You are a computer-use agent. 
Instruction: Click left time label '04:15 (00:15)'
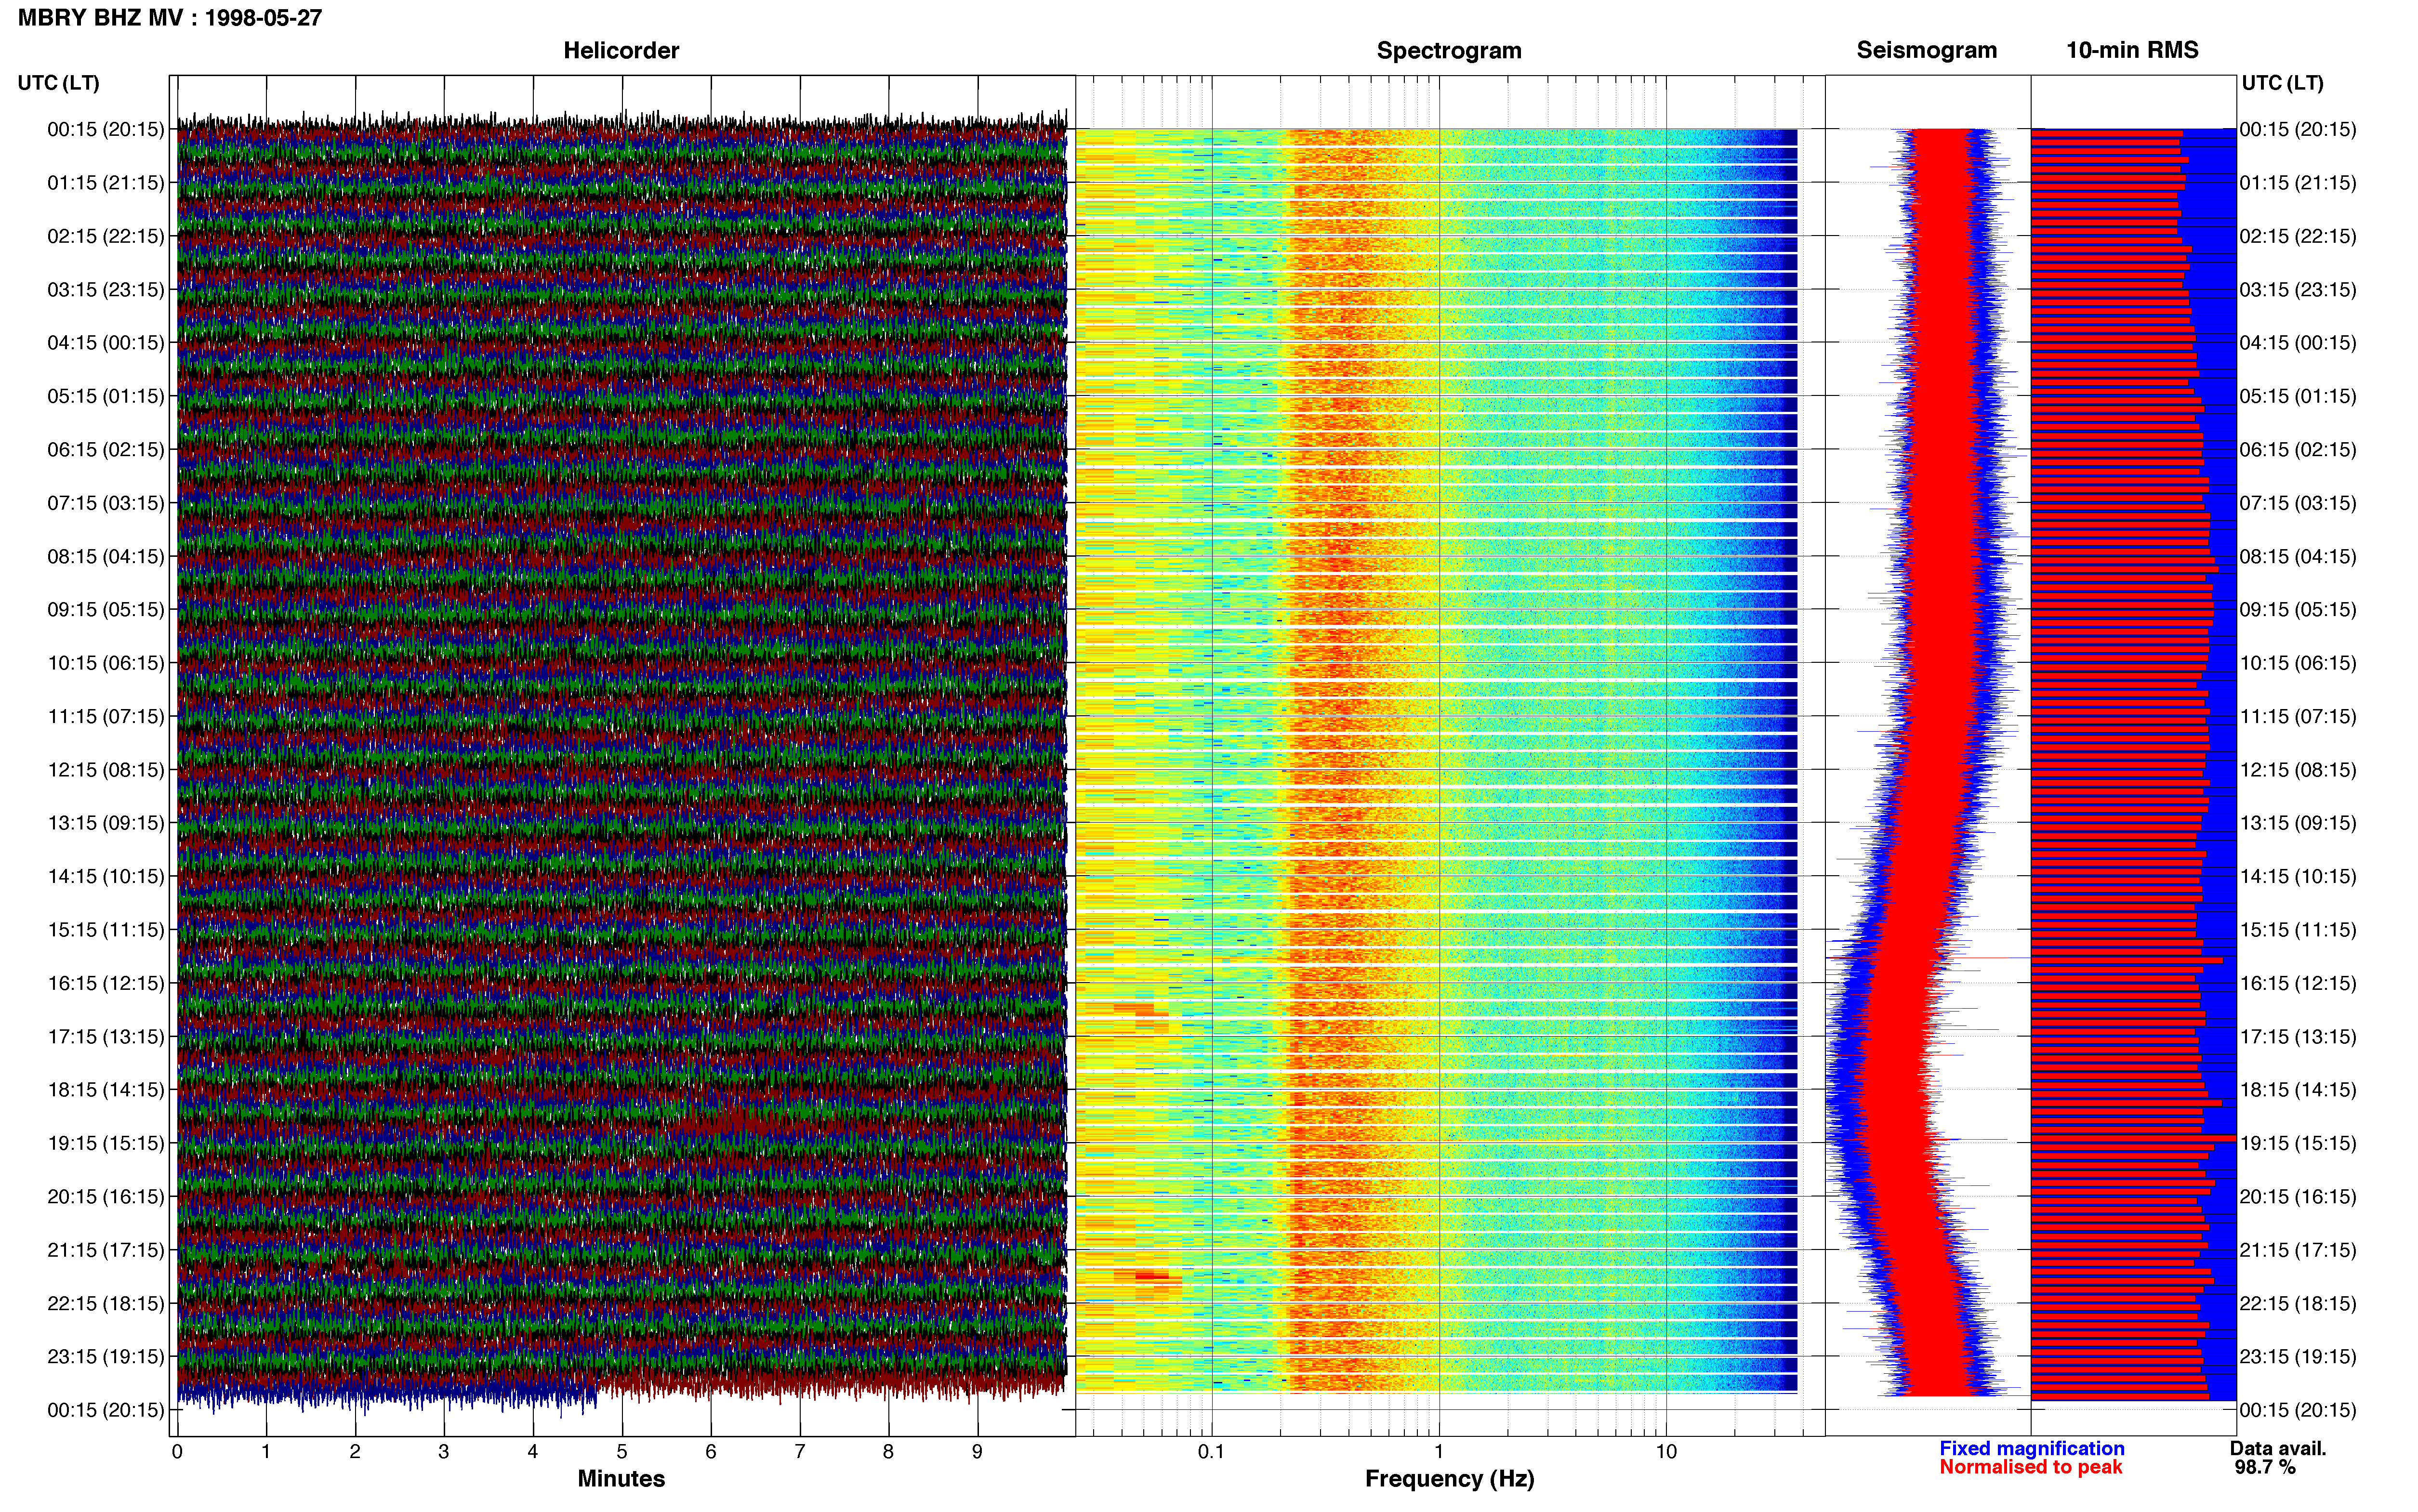pos(106,343)
